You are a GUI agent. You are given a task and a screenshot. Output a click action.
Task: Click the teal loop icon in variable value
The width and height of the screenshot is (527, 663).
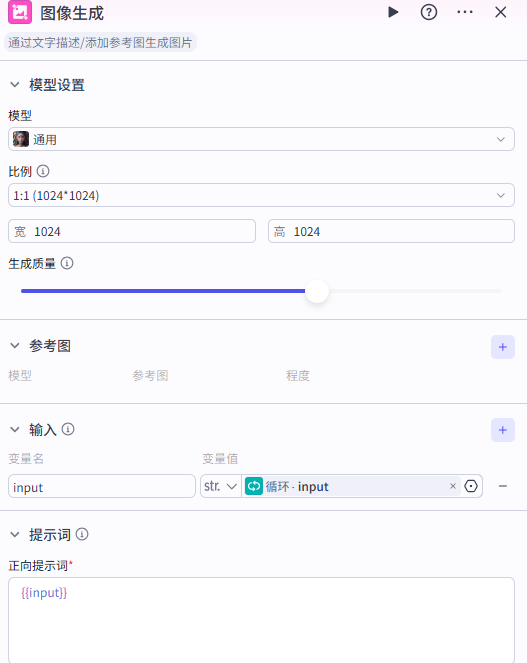(x=254, y=486)
